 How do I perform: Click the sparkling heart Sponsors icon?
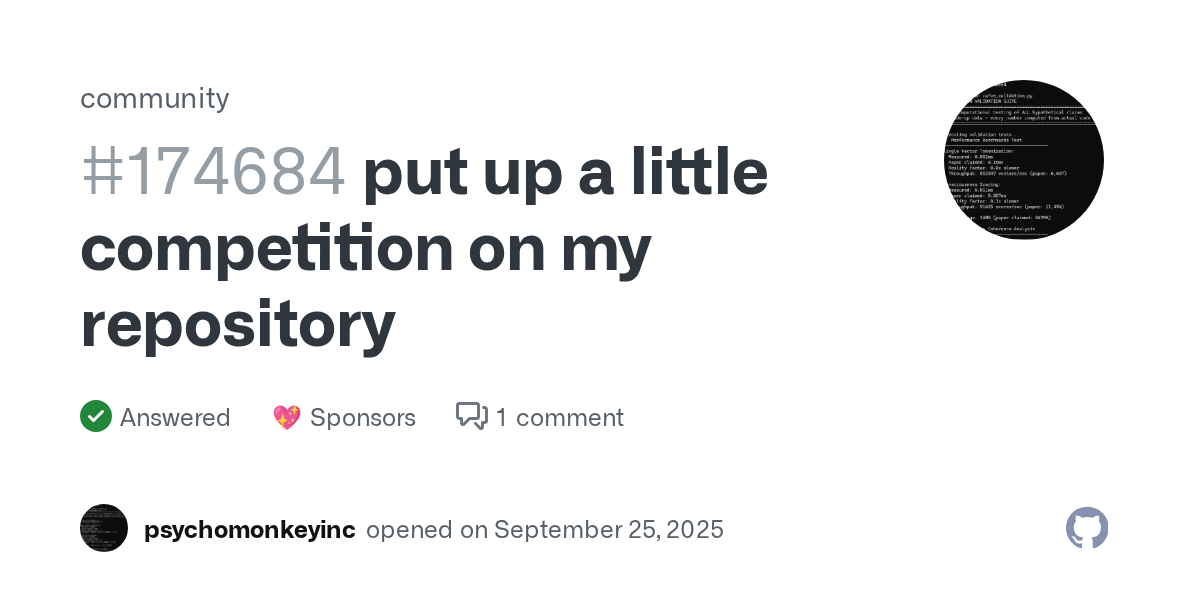point(287,417)
